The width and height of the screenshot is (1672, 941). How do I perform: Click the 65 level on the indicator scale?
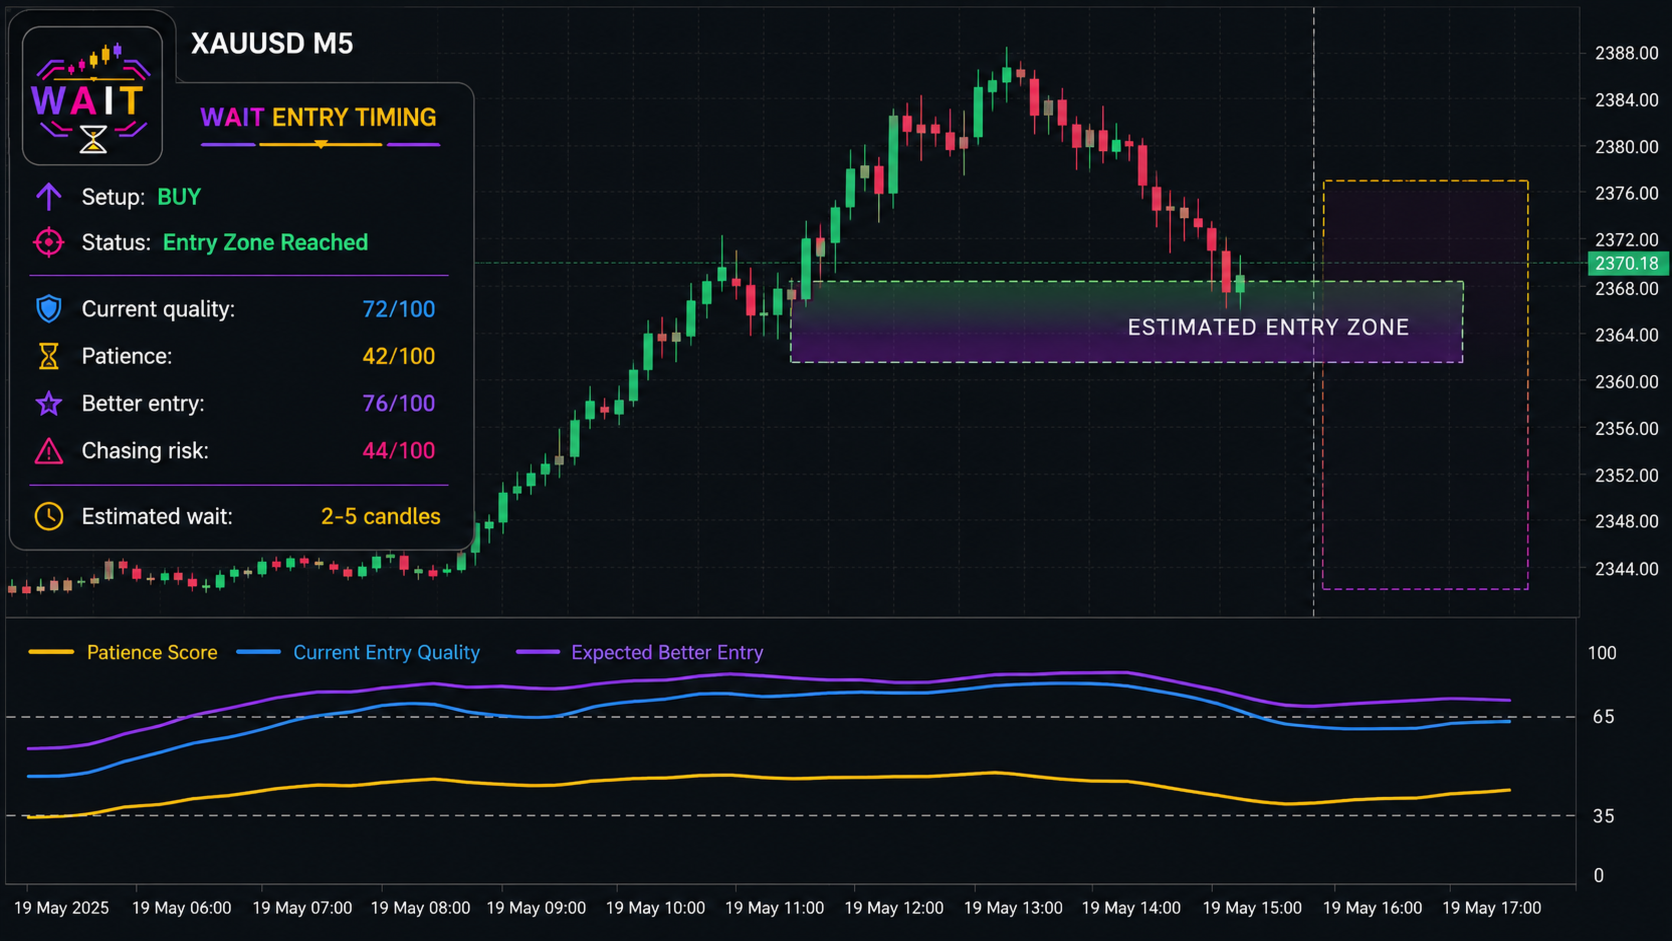pos(1603,717)
